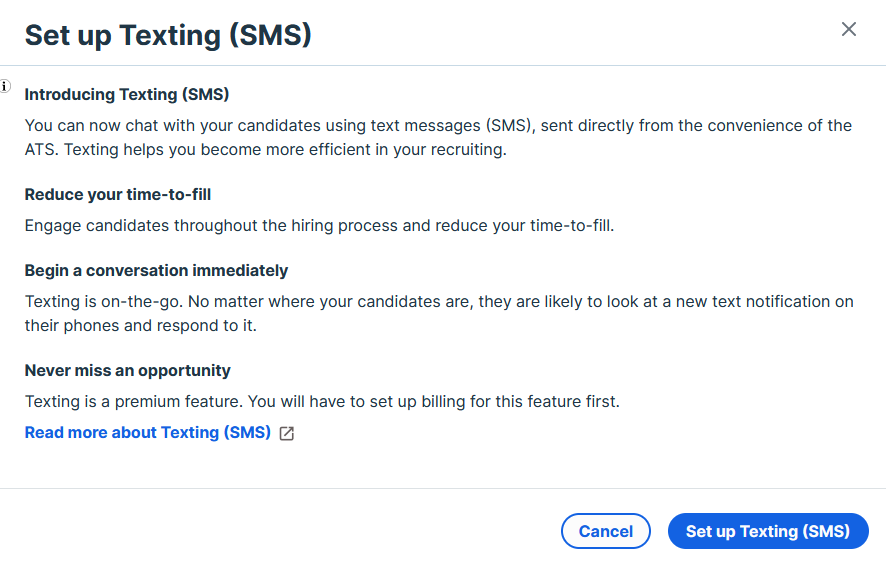Select the Never miss an opportunity heading
This screenshot has width=886, height=564.
128,370
